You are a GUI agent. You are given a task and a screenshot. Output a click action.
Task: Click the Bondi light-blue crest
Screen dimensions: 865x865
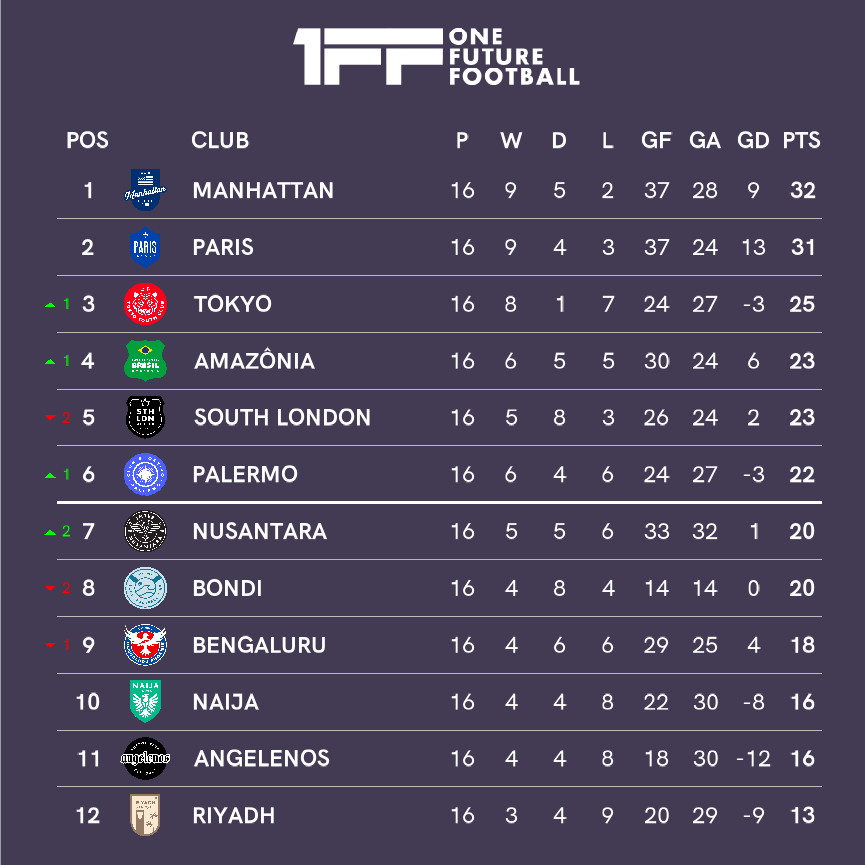pyautogui.click(x=145, y=588)
